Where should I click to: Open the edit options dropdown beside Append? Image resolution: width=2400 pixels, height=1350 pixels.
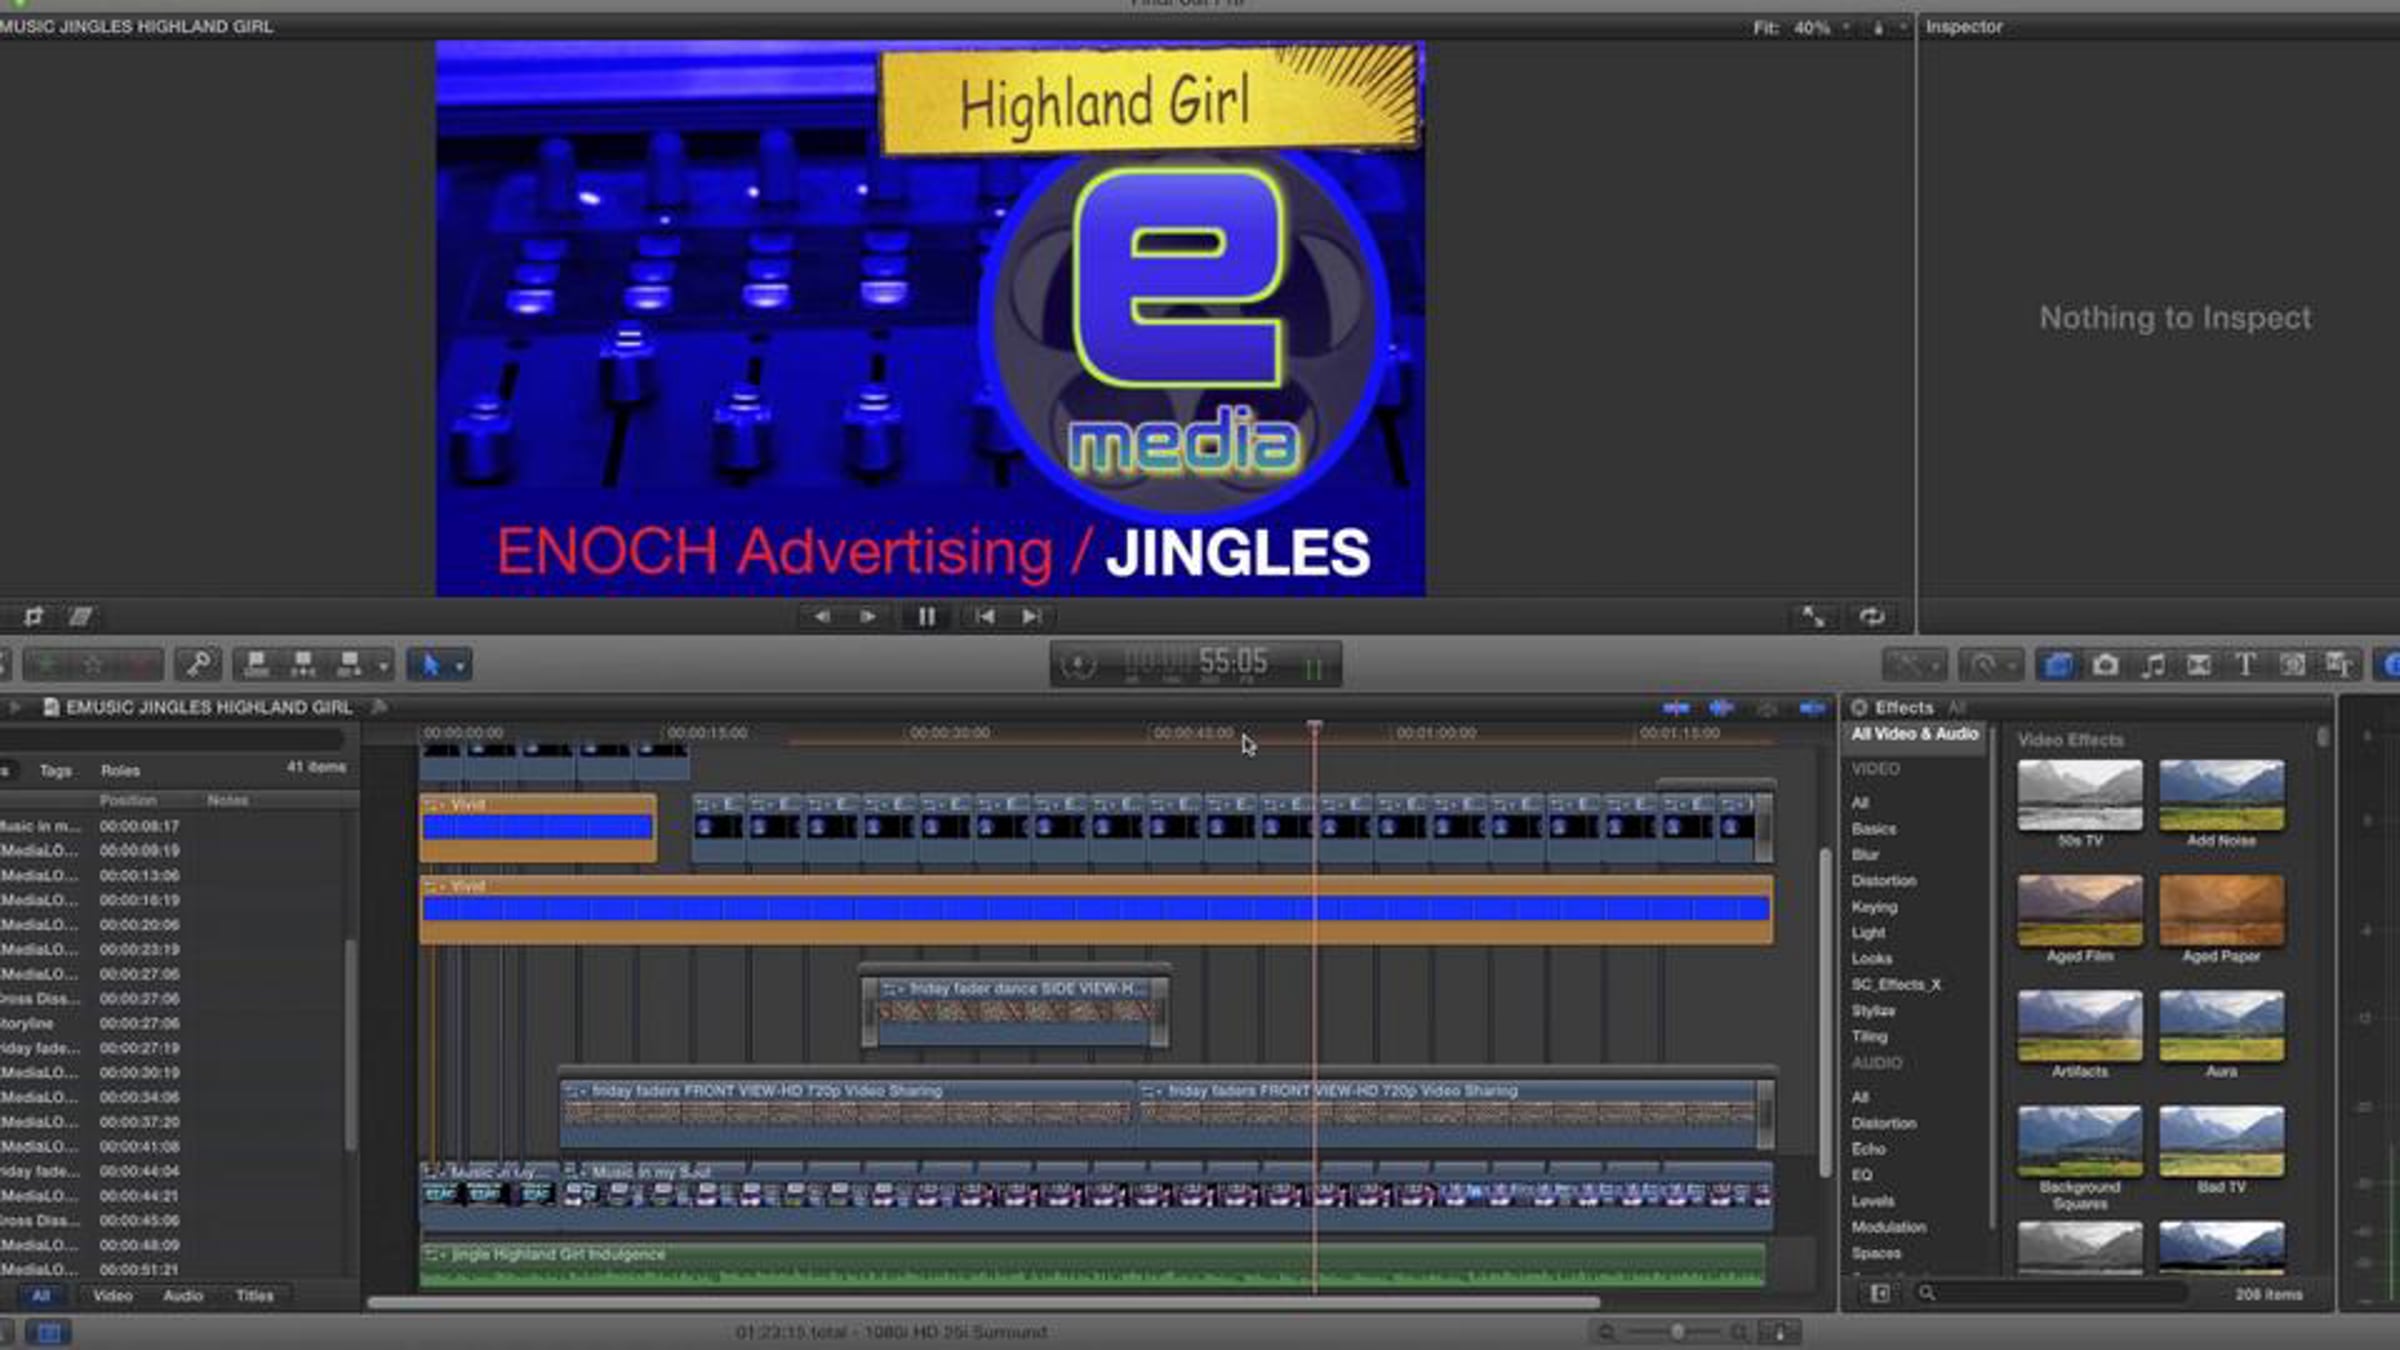(x=383, y=665)
